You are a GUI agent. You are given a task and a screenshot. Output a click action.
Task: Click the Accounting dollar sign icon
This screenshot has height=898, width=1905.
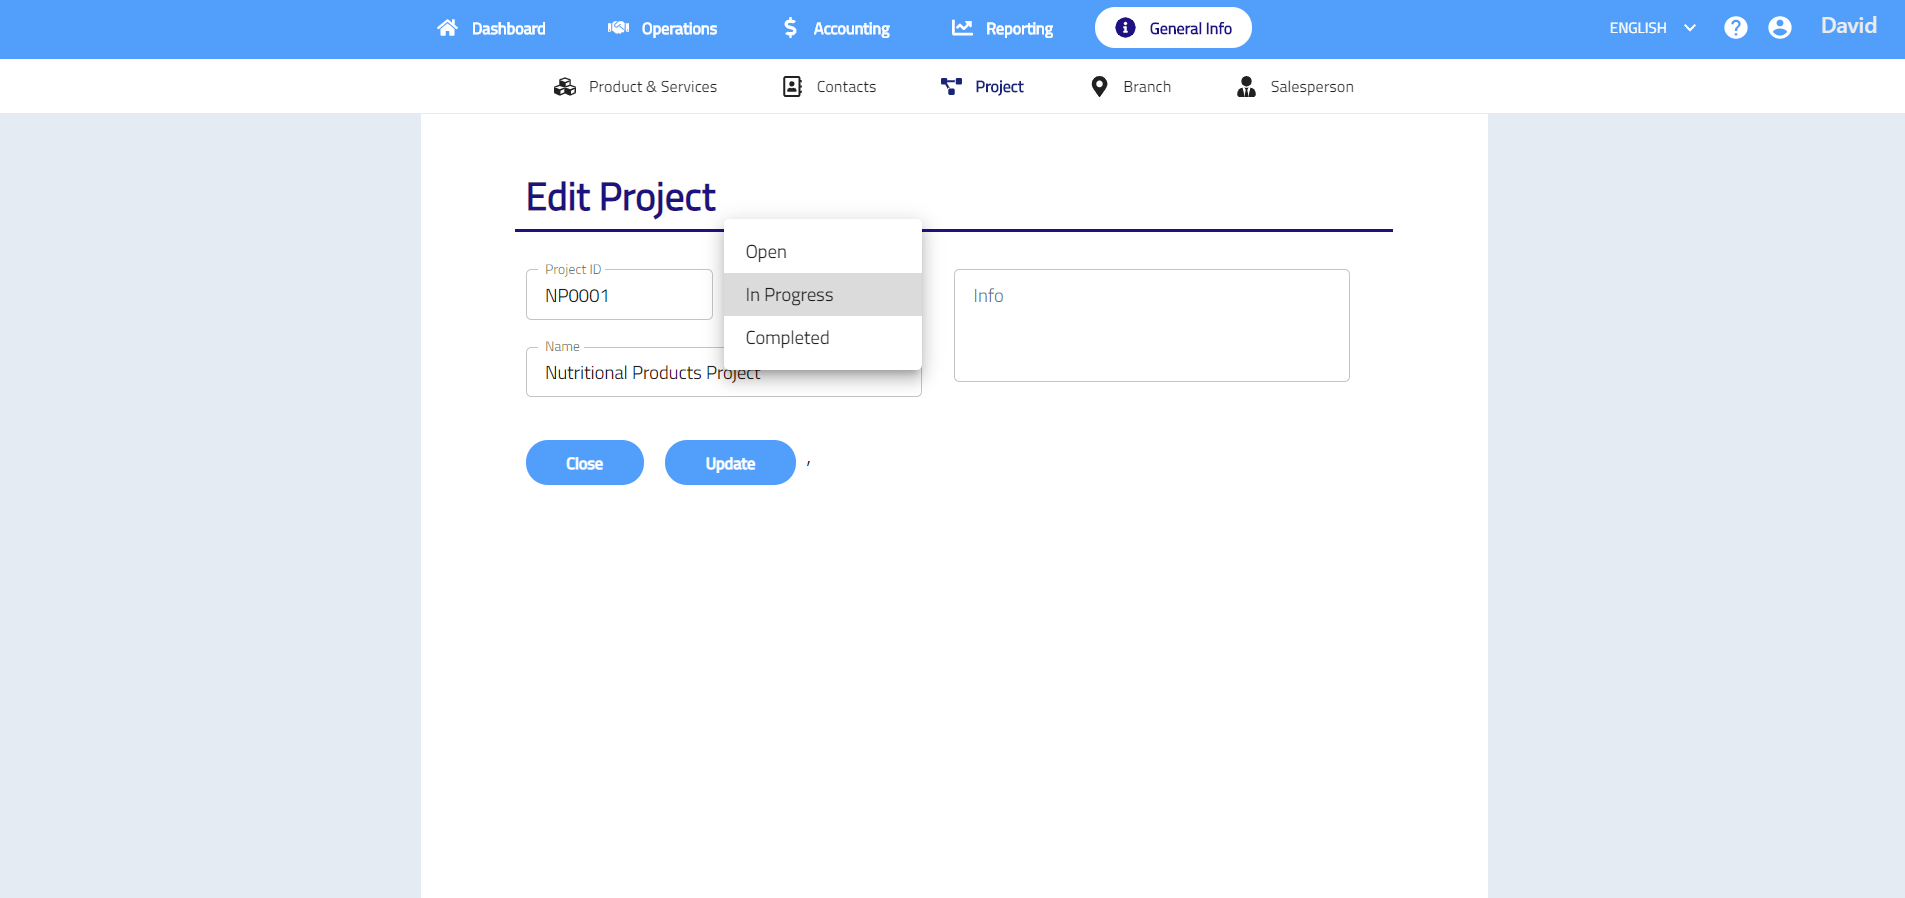click(x=790, y=28)
